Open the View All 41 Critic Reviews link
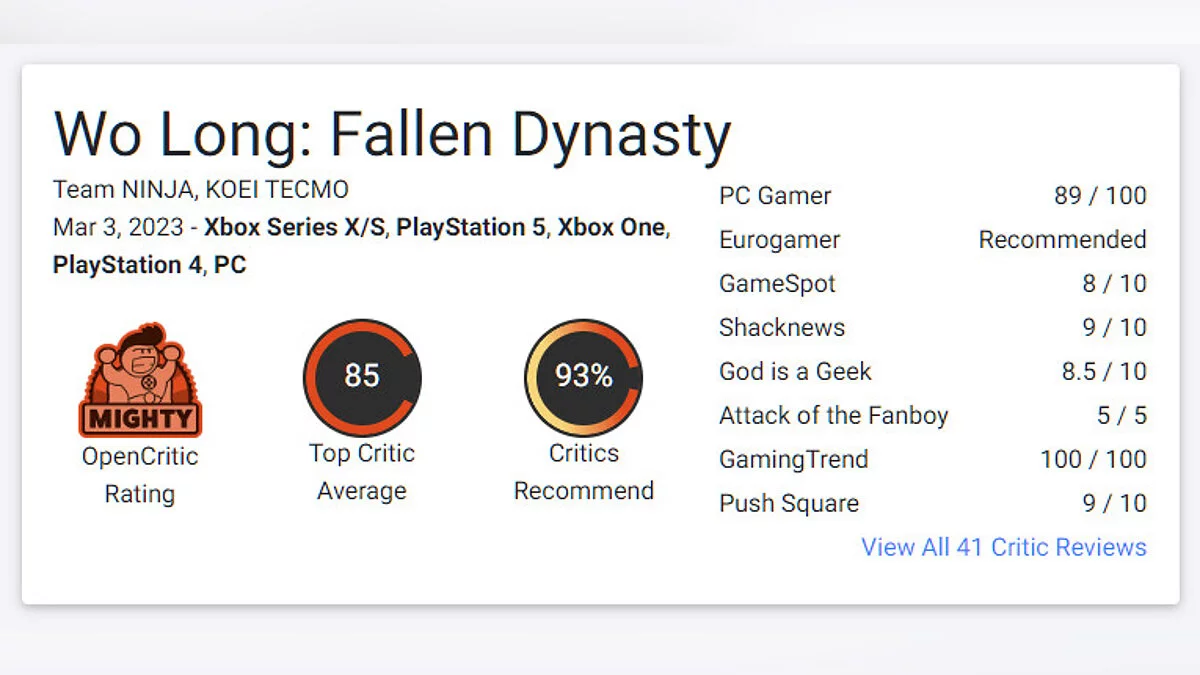 tap(1003, 547)
